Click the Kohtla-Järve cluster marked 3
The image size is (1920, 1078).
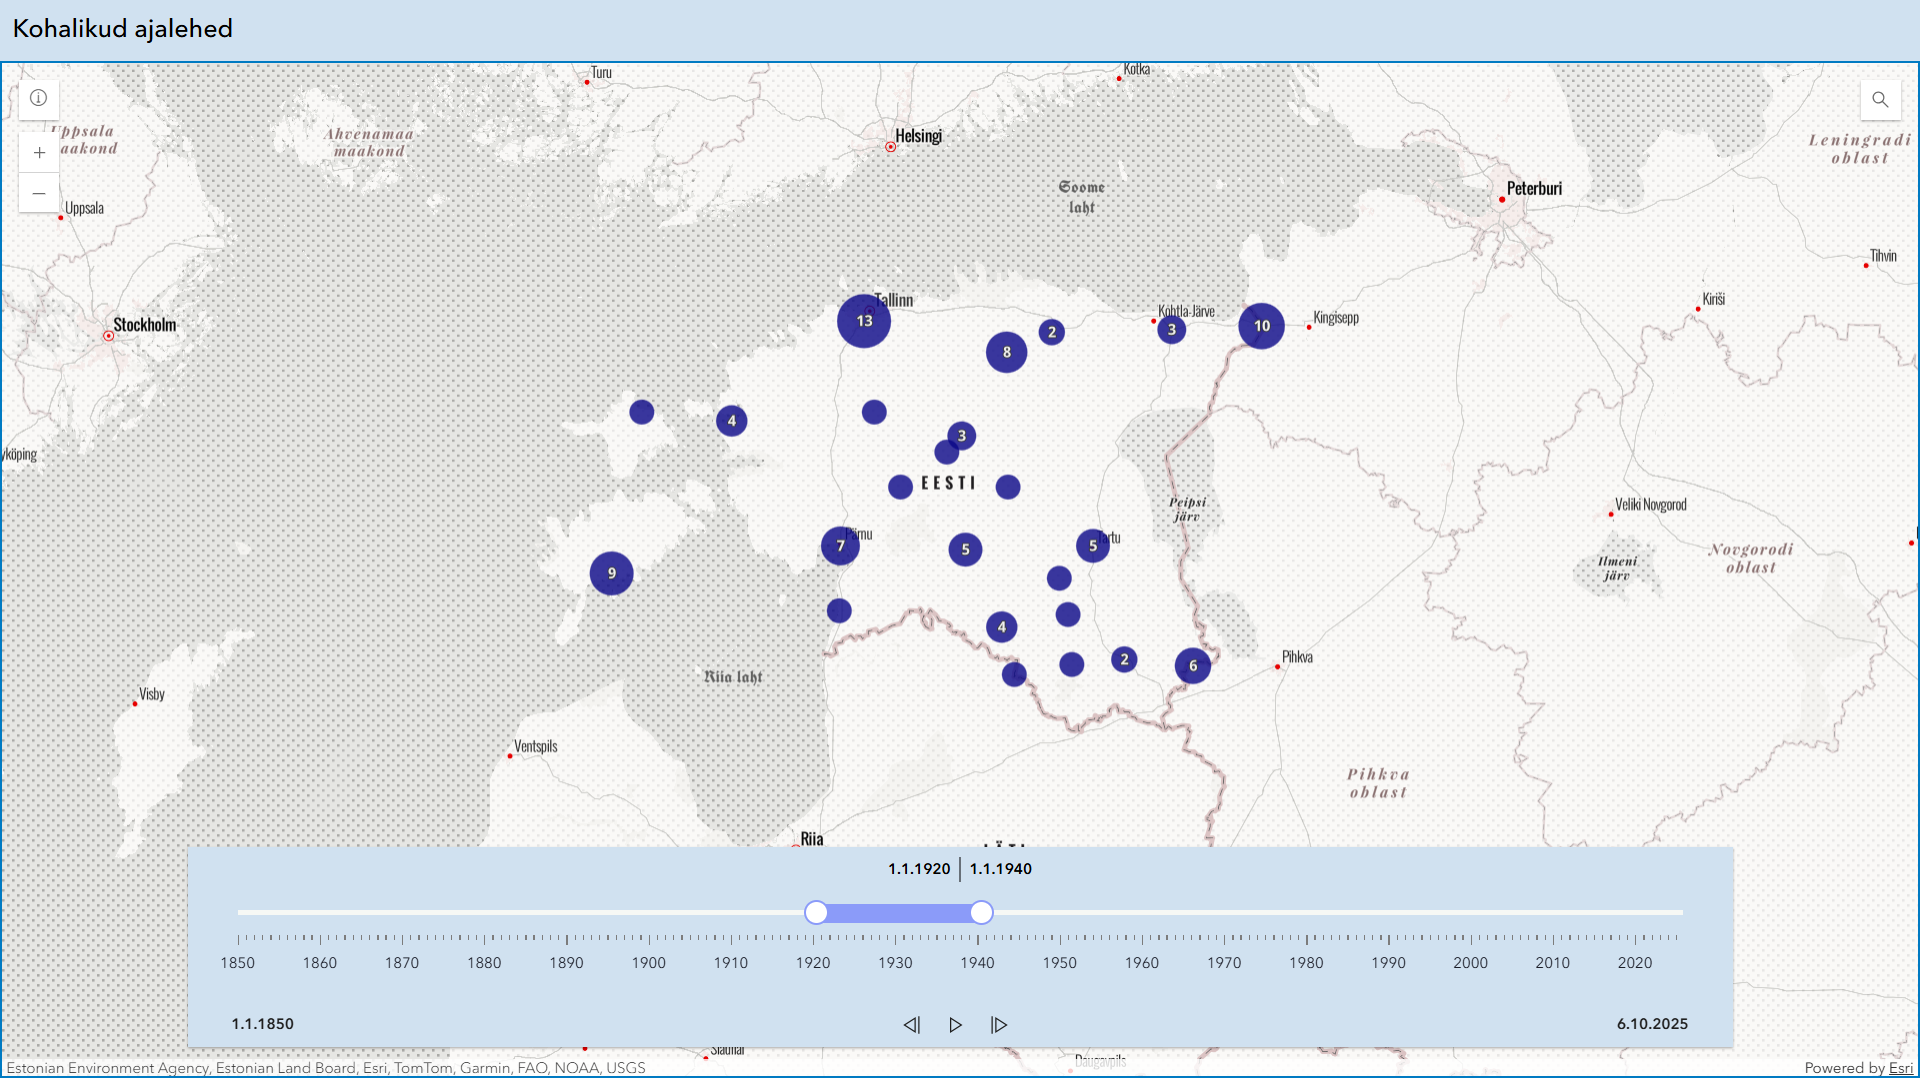tap(1171, 330)
